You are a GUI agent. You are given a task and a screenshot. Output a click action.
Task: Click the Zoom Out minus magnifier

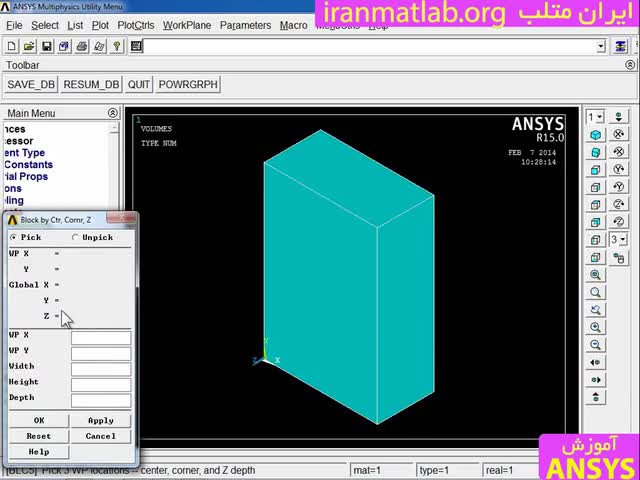[x=596, y=345]
